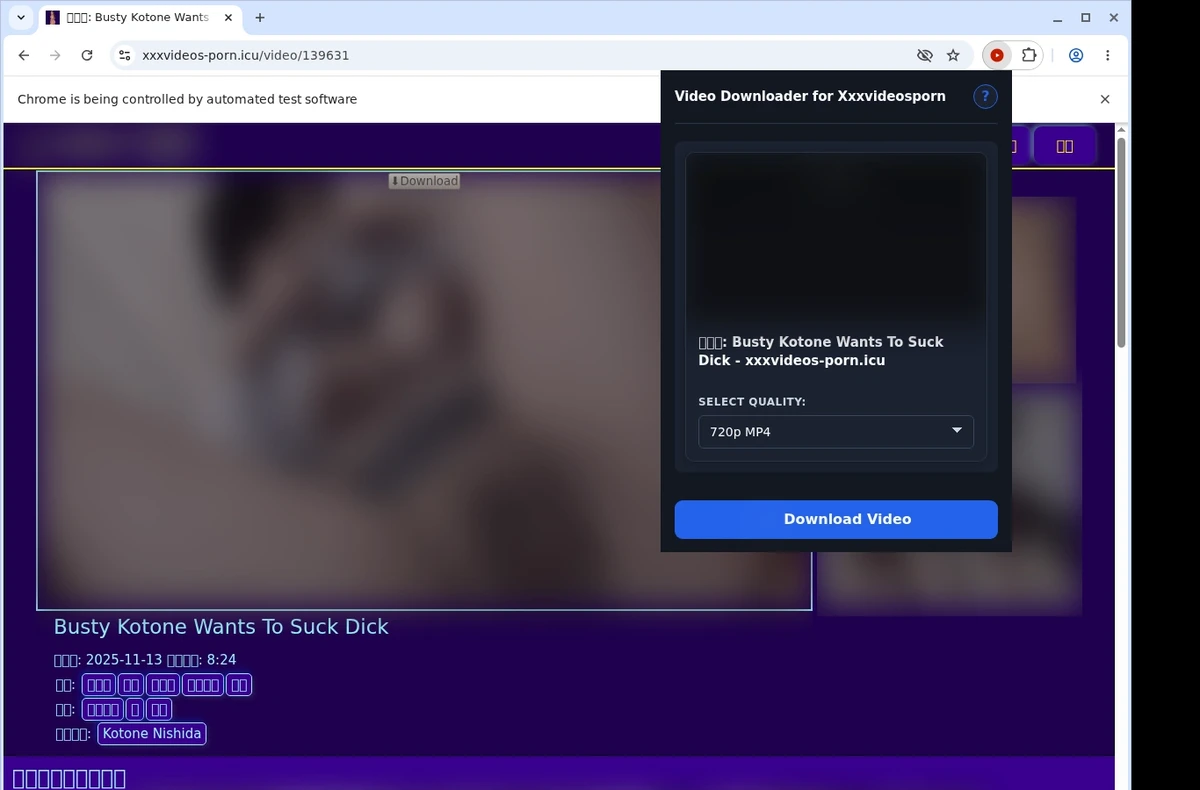Open the tab search chevron
The image size is (1200, 790).
[x=21, y=17]
